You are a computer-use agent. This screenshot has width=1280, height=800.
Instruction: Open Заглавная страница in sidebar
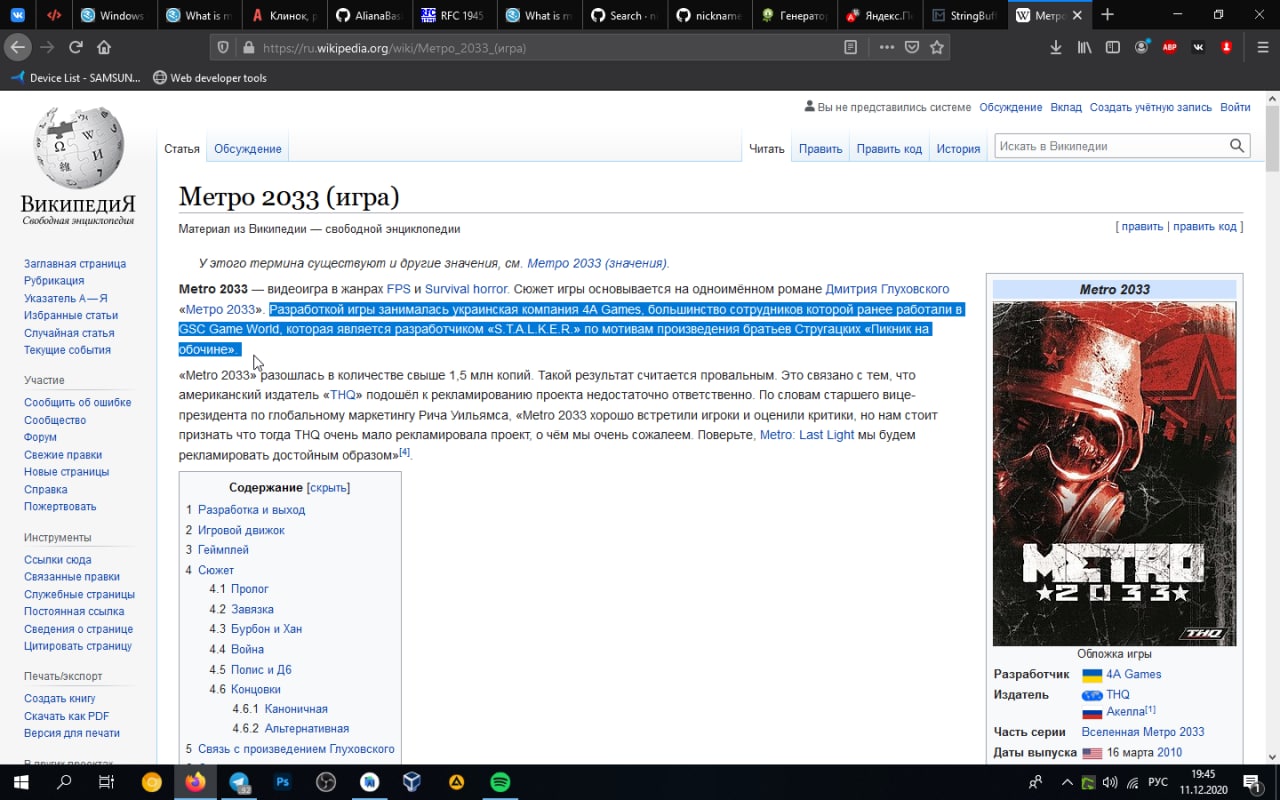point(75,264)
